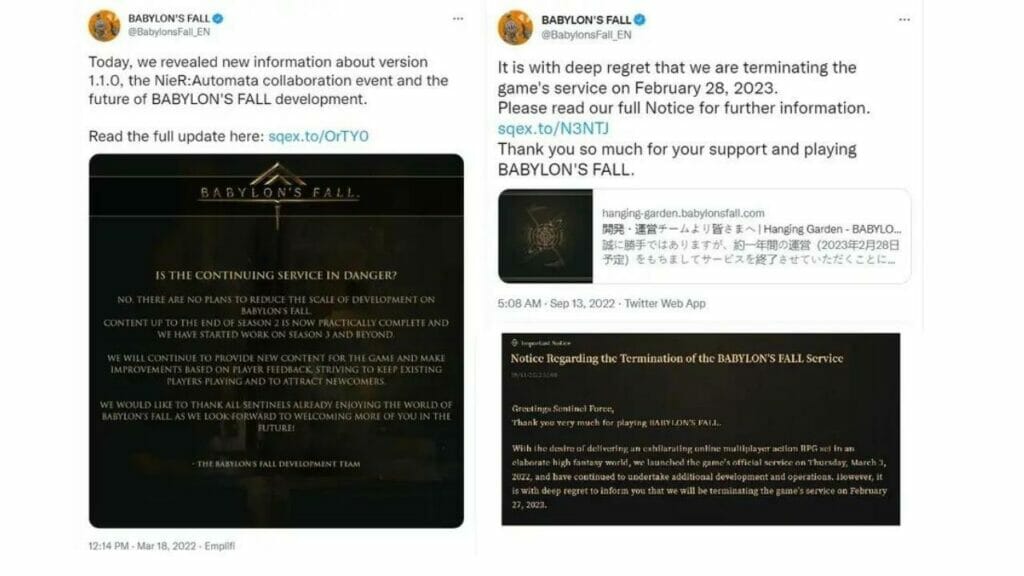Open the 'Is the continuing service in danger?' image

pos(276,341)
